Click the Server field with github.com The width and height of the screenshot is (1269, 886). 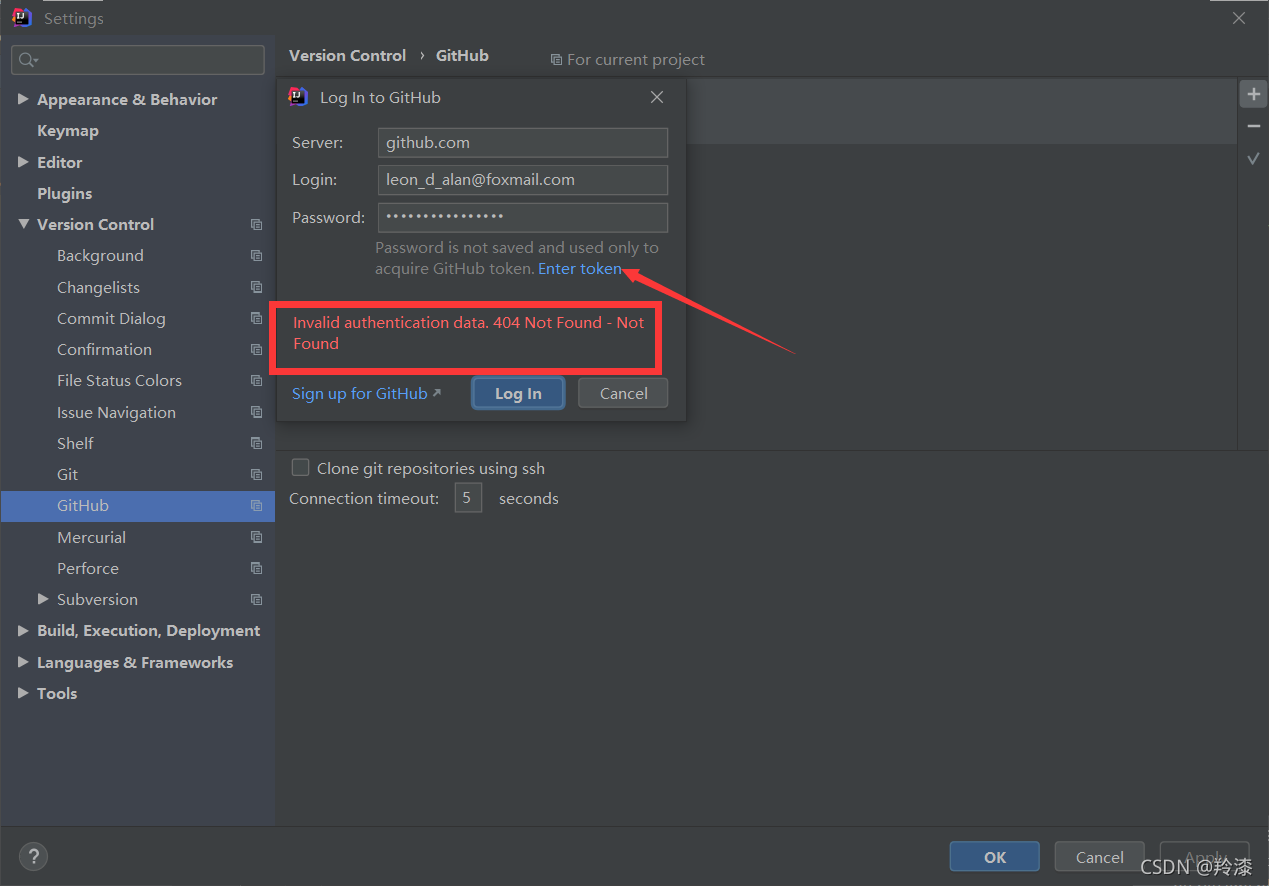point(523,142)
